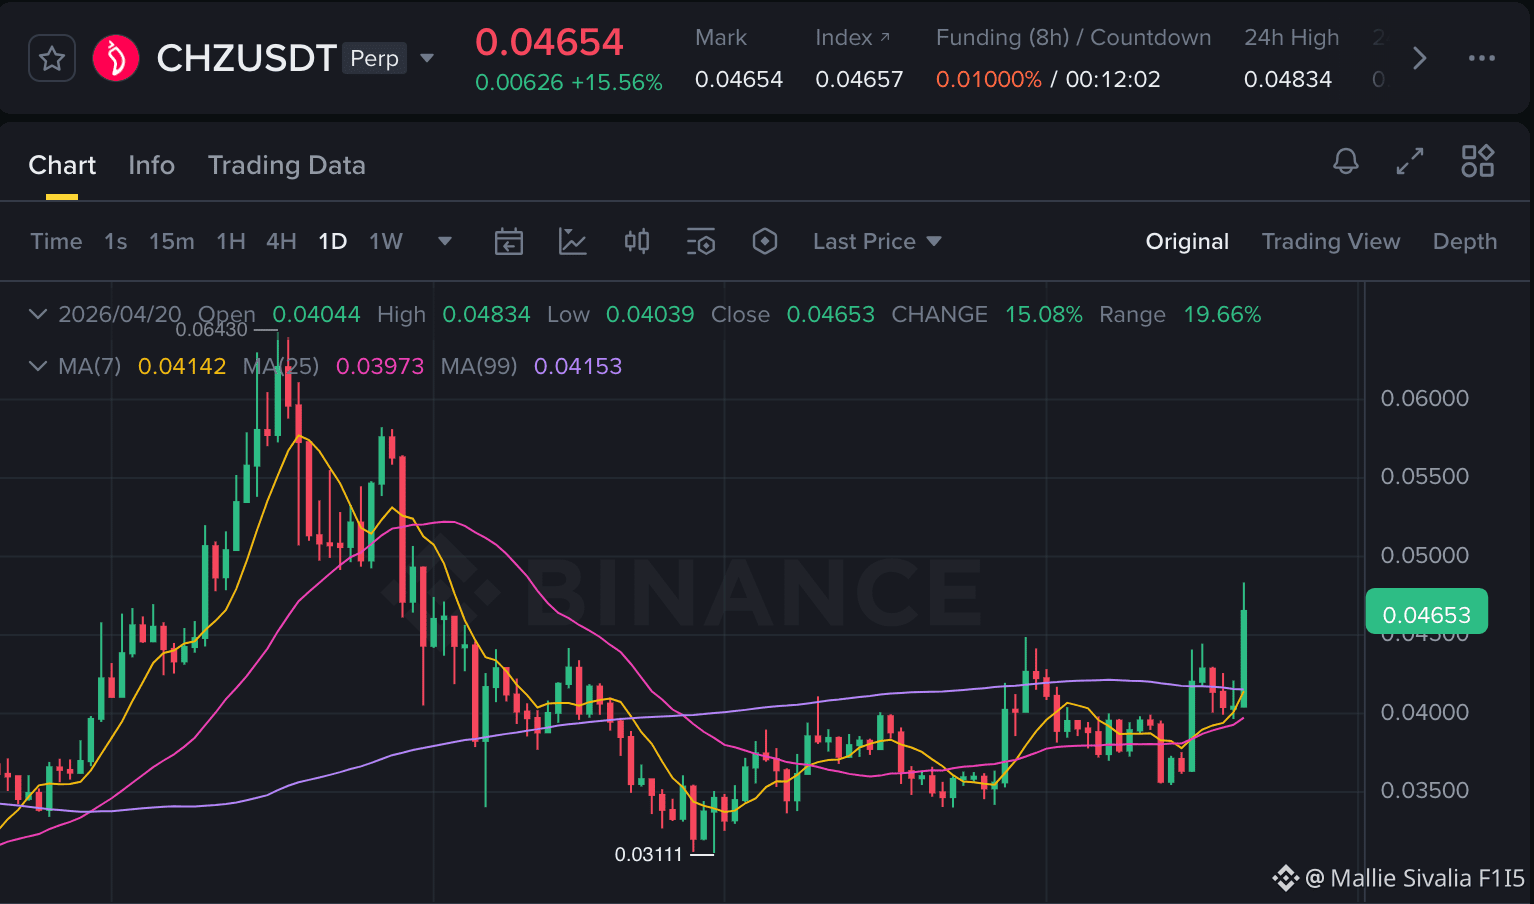The height and width of the screenshot is (904, 1534).
Task: Click the Mark price value 0.04654
Action: (x=739, y=79)
